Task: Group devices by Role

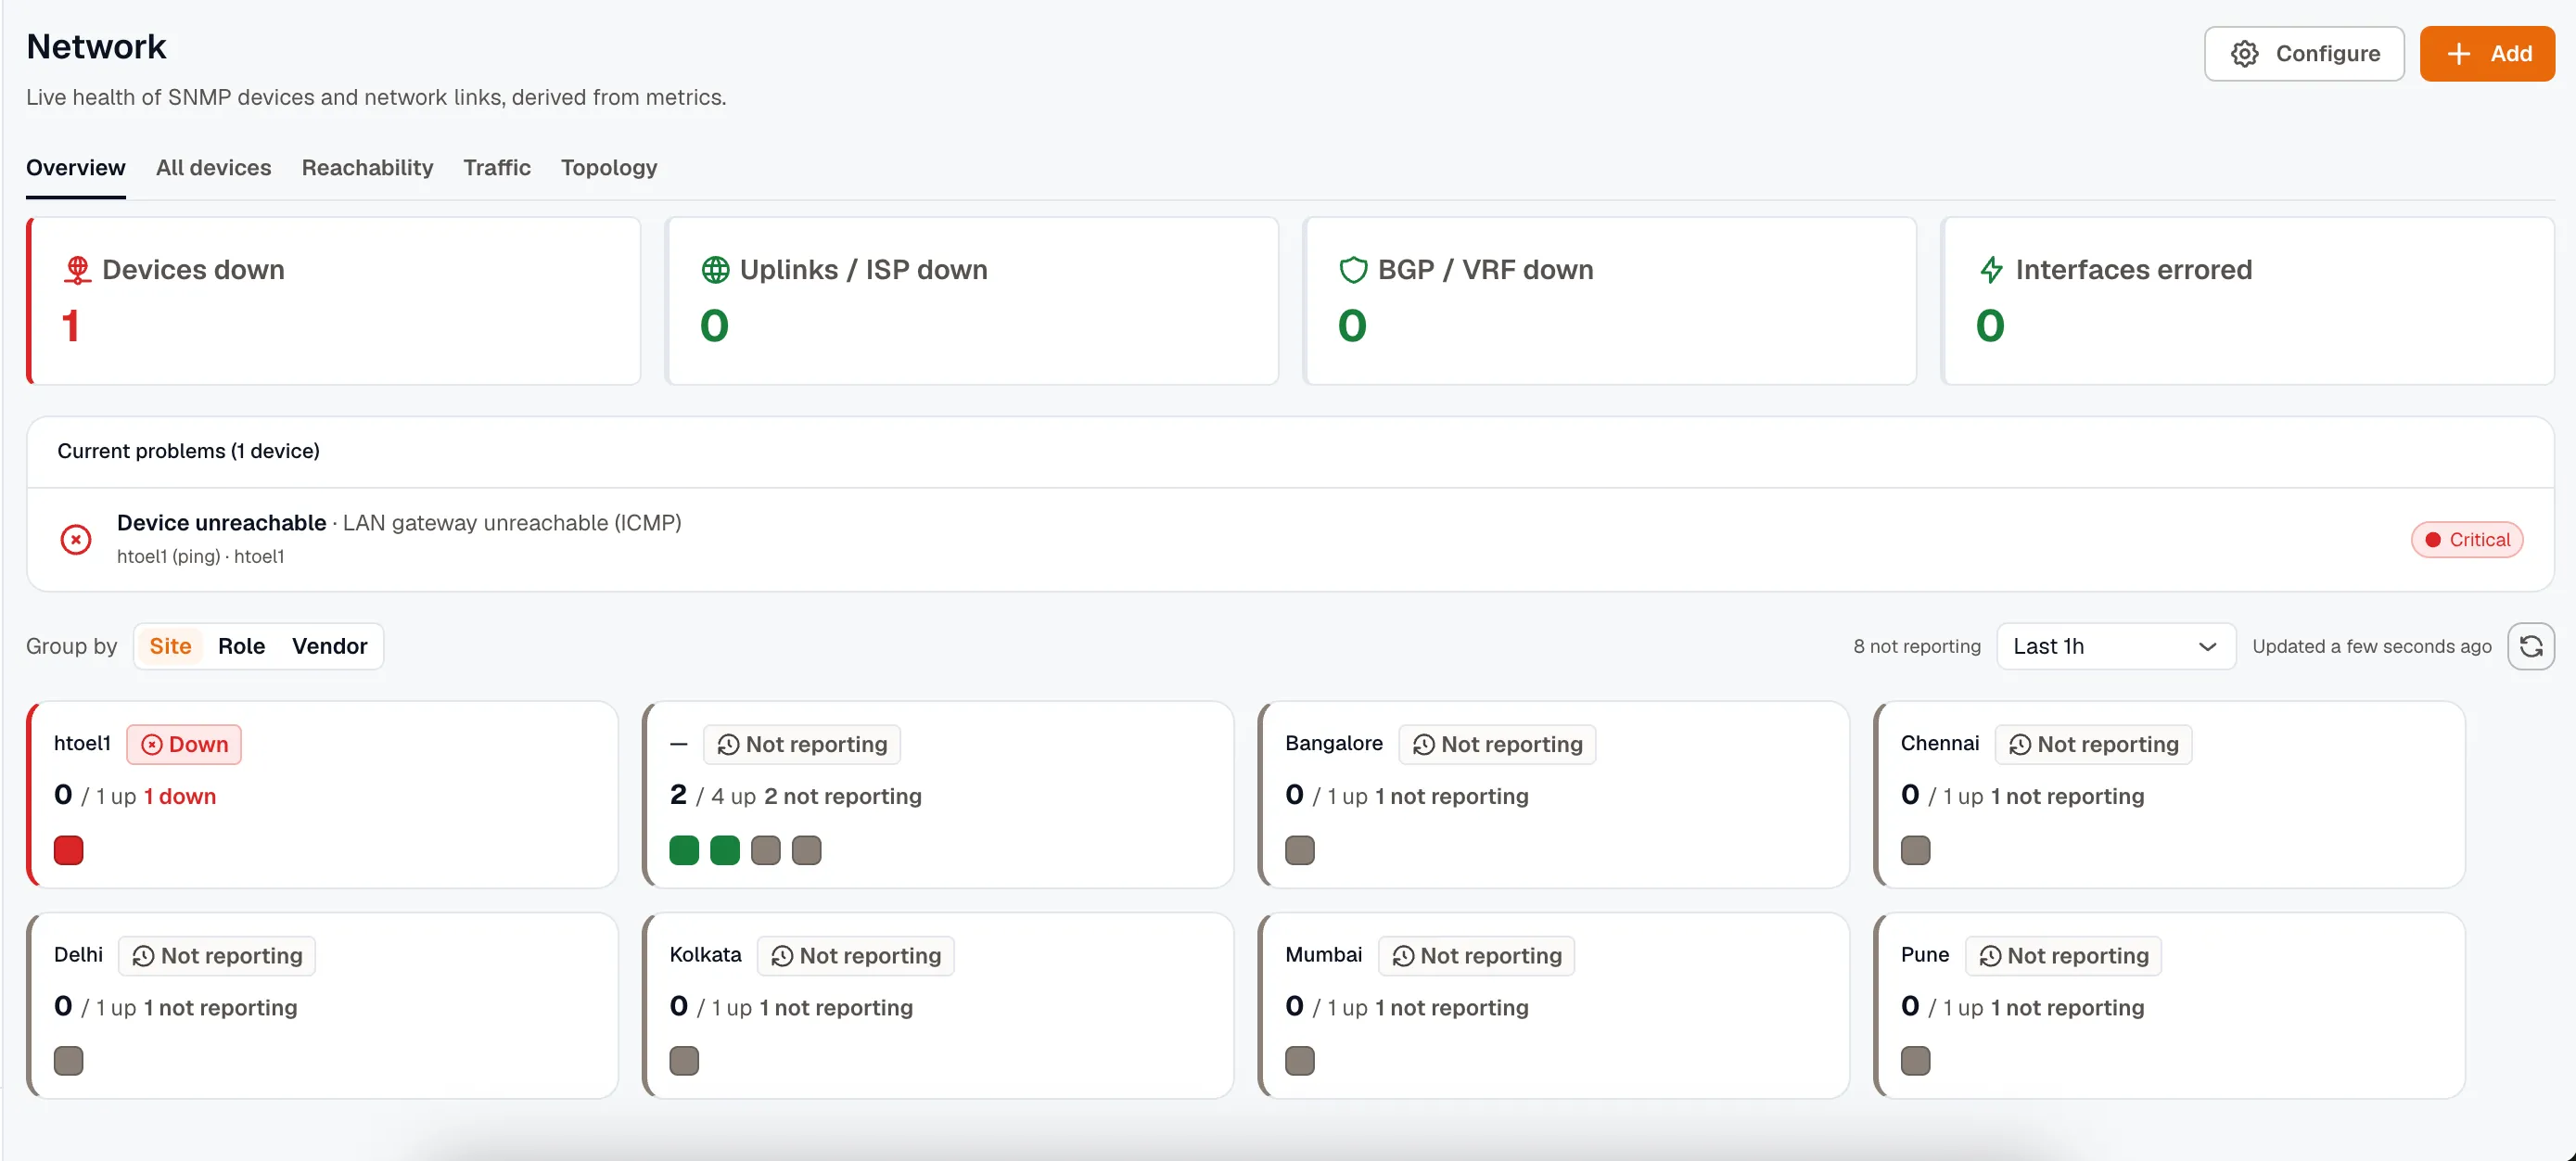Action: click(241, 647)
